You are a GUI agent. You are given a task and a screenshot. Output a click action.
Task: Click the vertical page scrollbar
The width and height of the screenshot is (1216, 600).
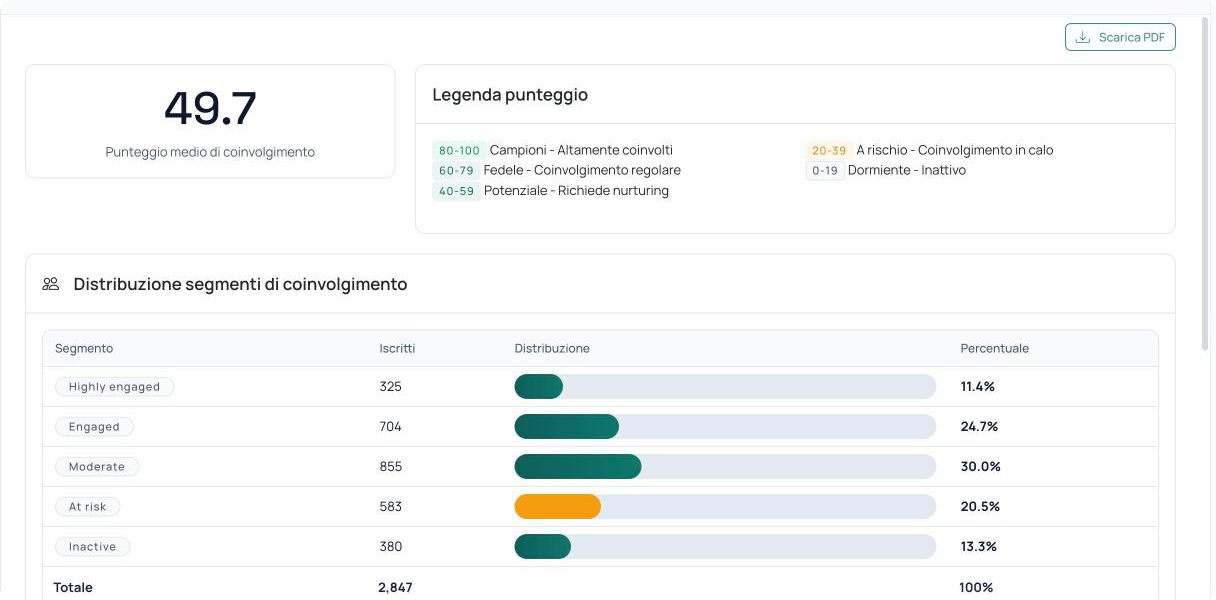click(1206, 185)
